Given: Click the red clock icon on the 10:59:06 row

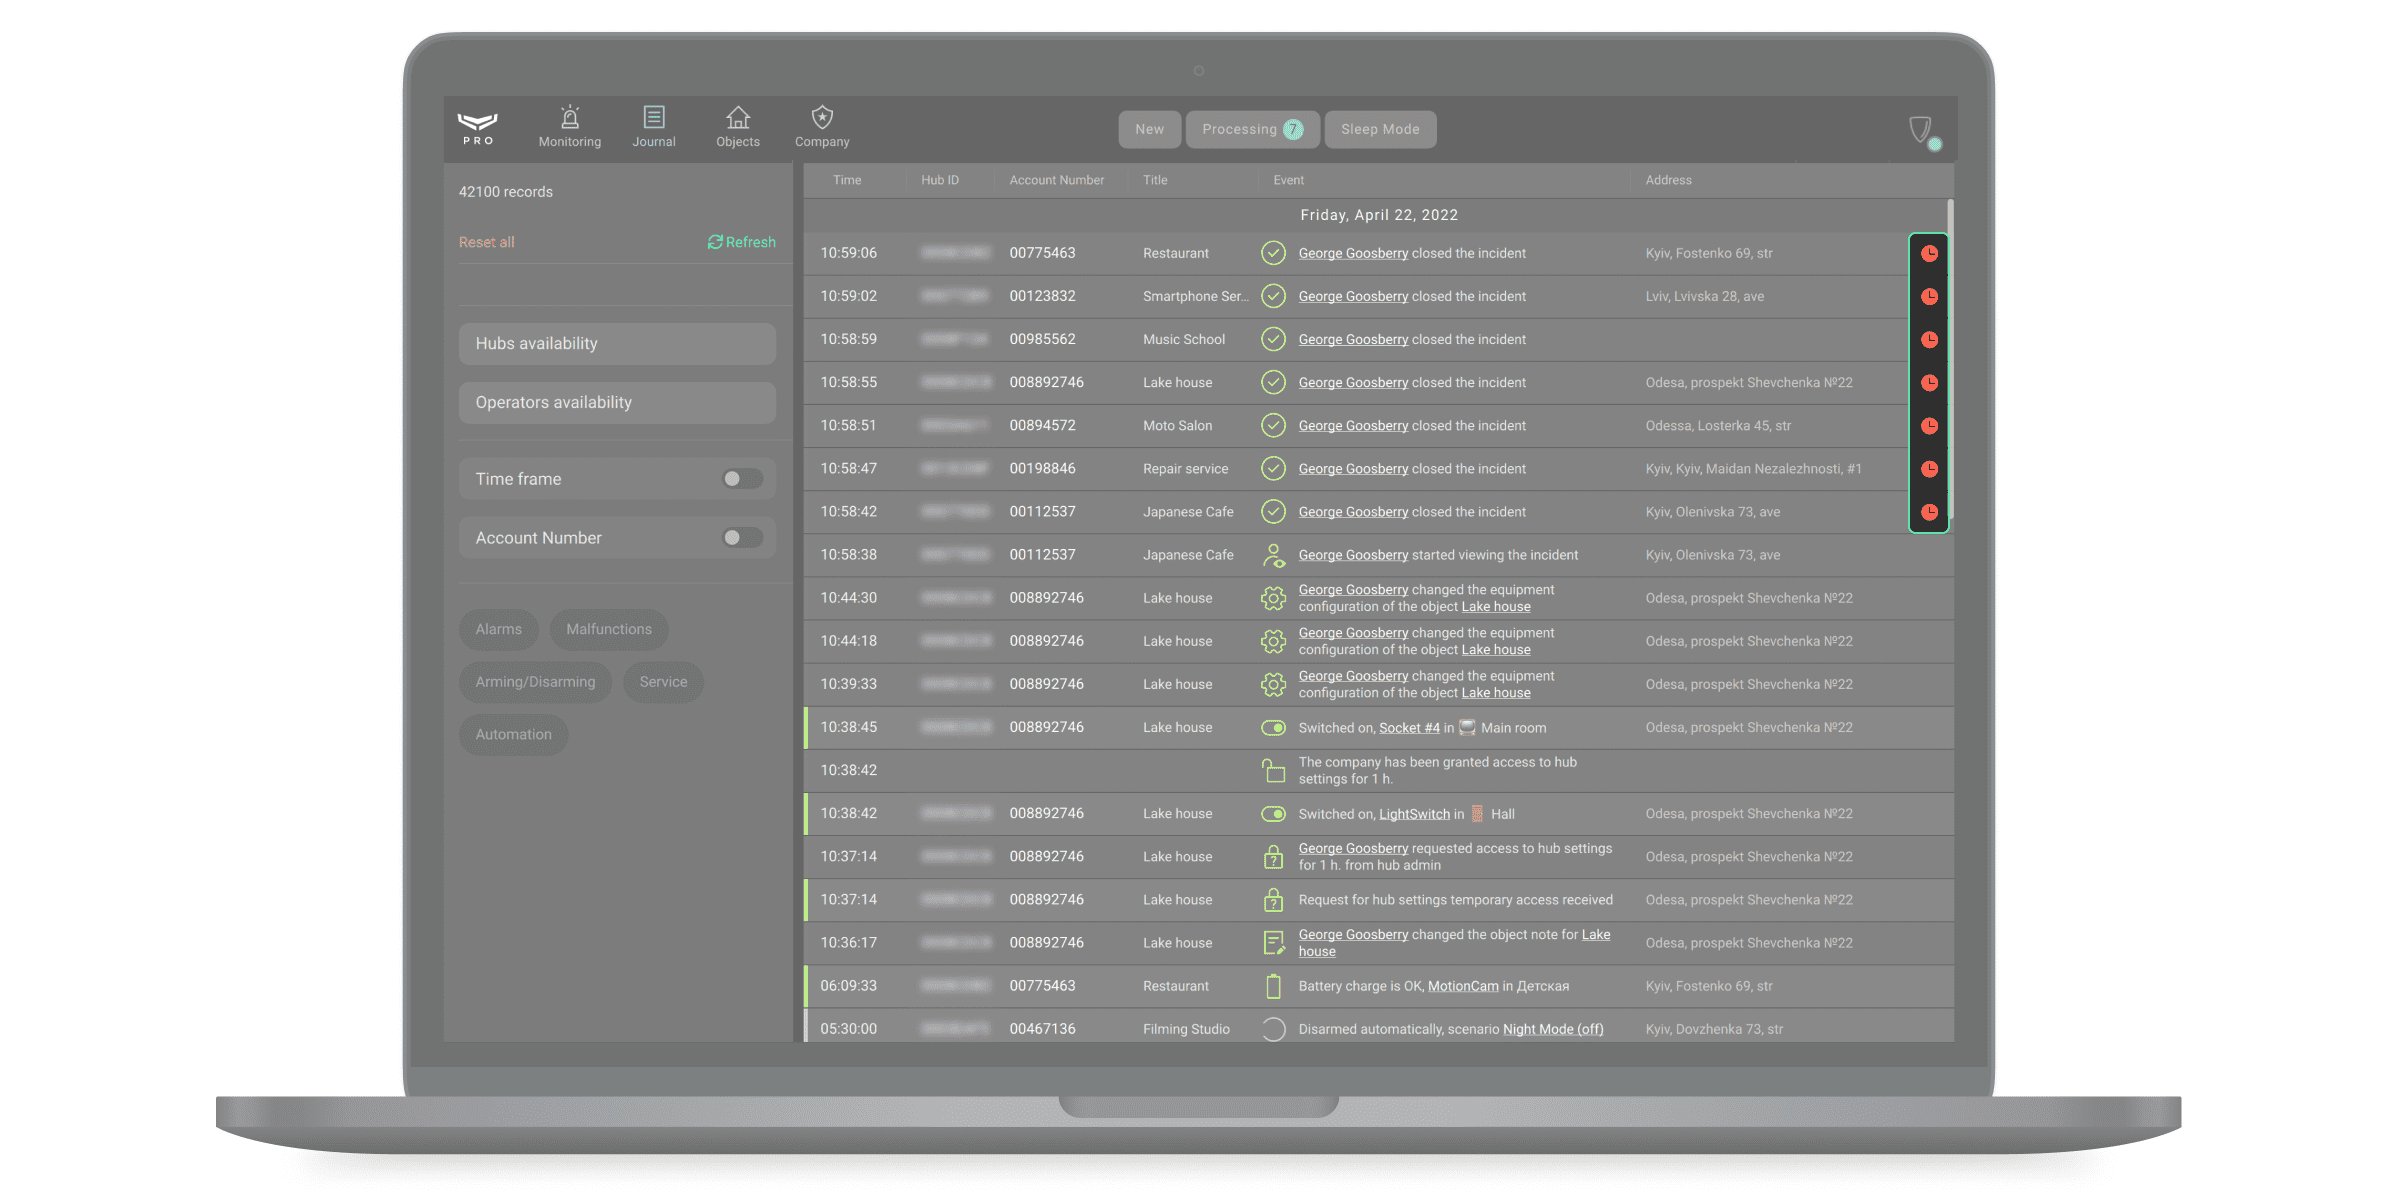Looking at the screenshot, I should point(1929,254).
